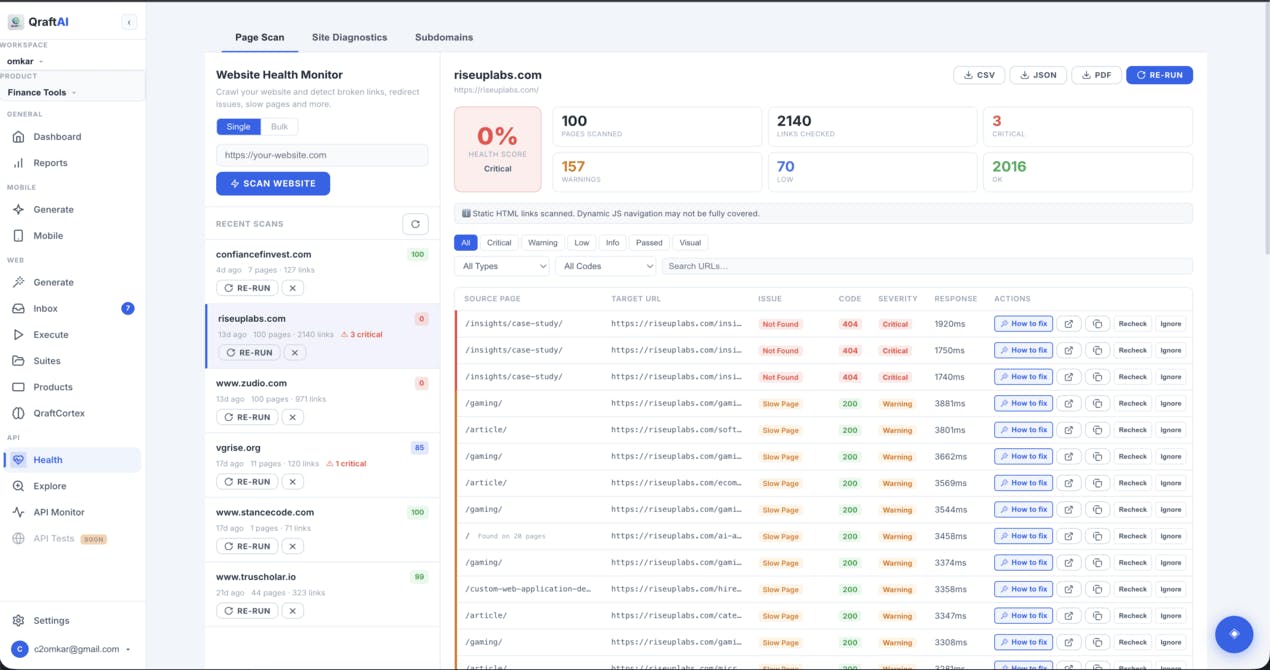Viewport: 1270px width, 670px height.
Task: Filter results by Passed
Action: pyautogui.click(x=649, y=243)
